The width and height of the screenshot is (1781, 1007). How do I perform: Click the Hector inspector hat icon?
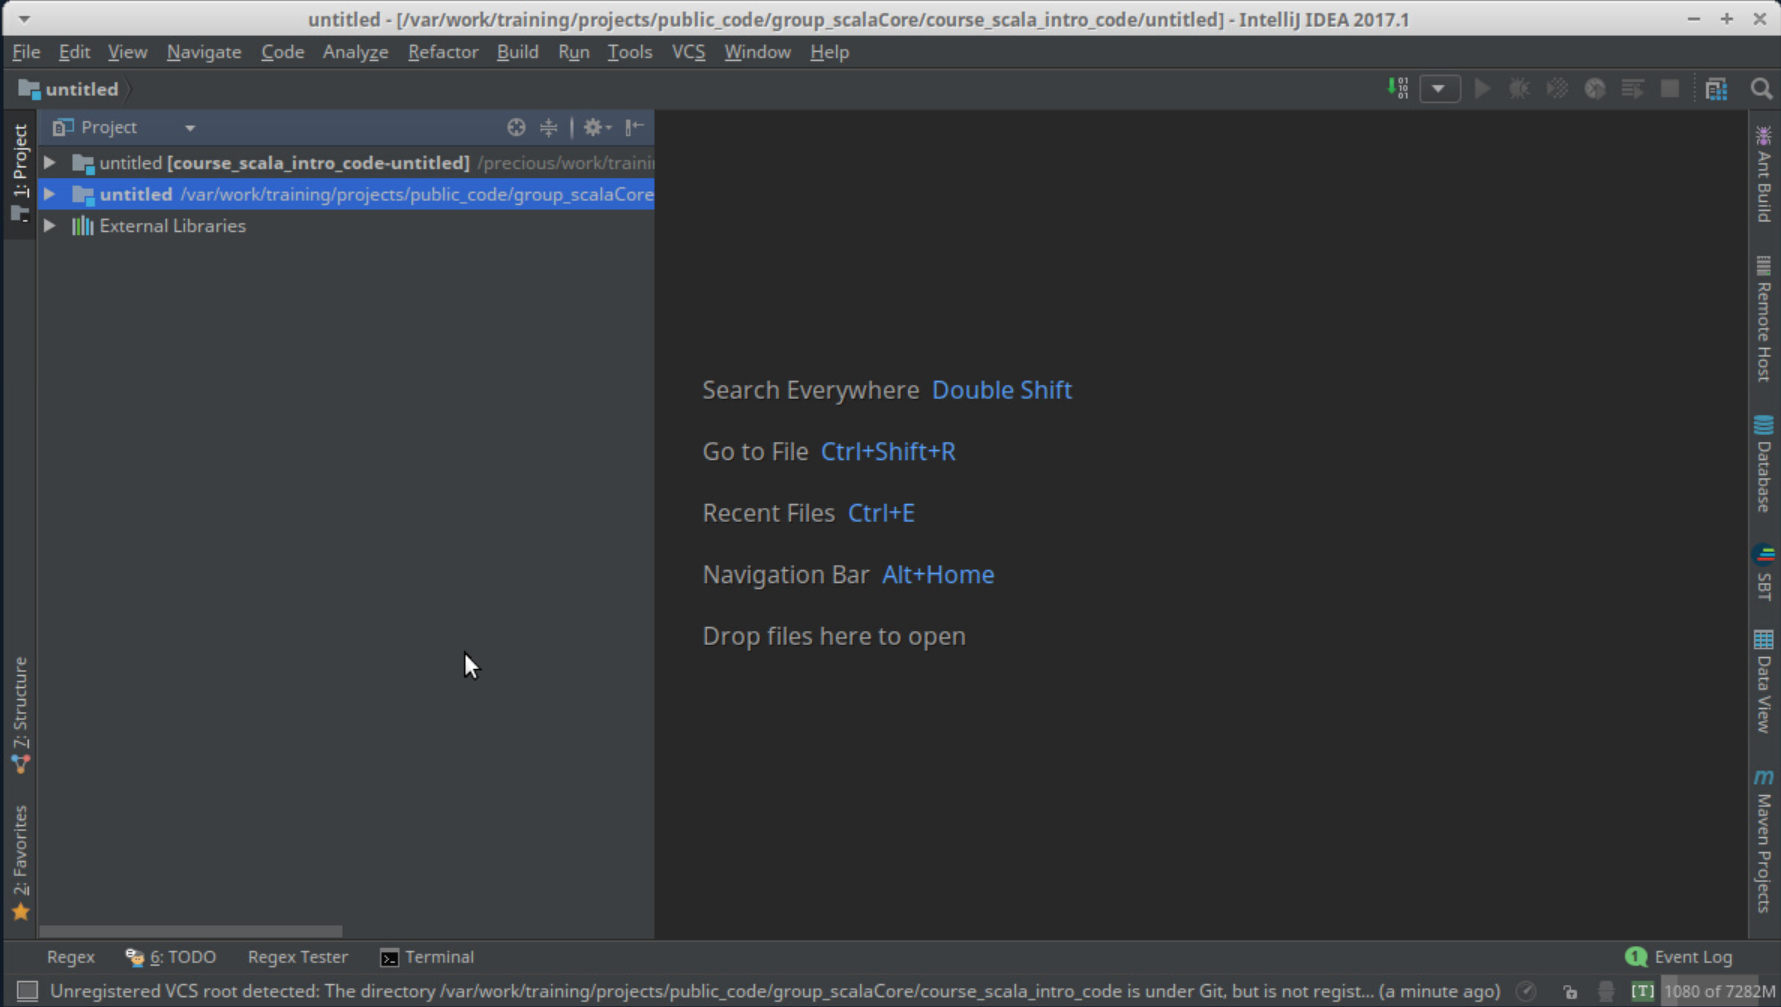pos(1606,991)
